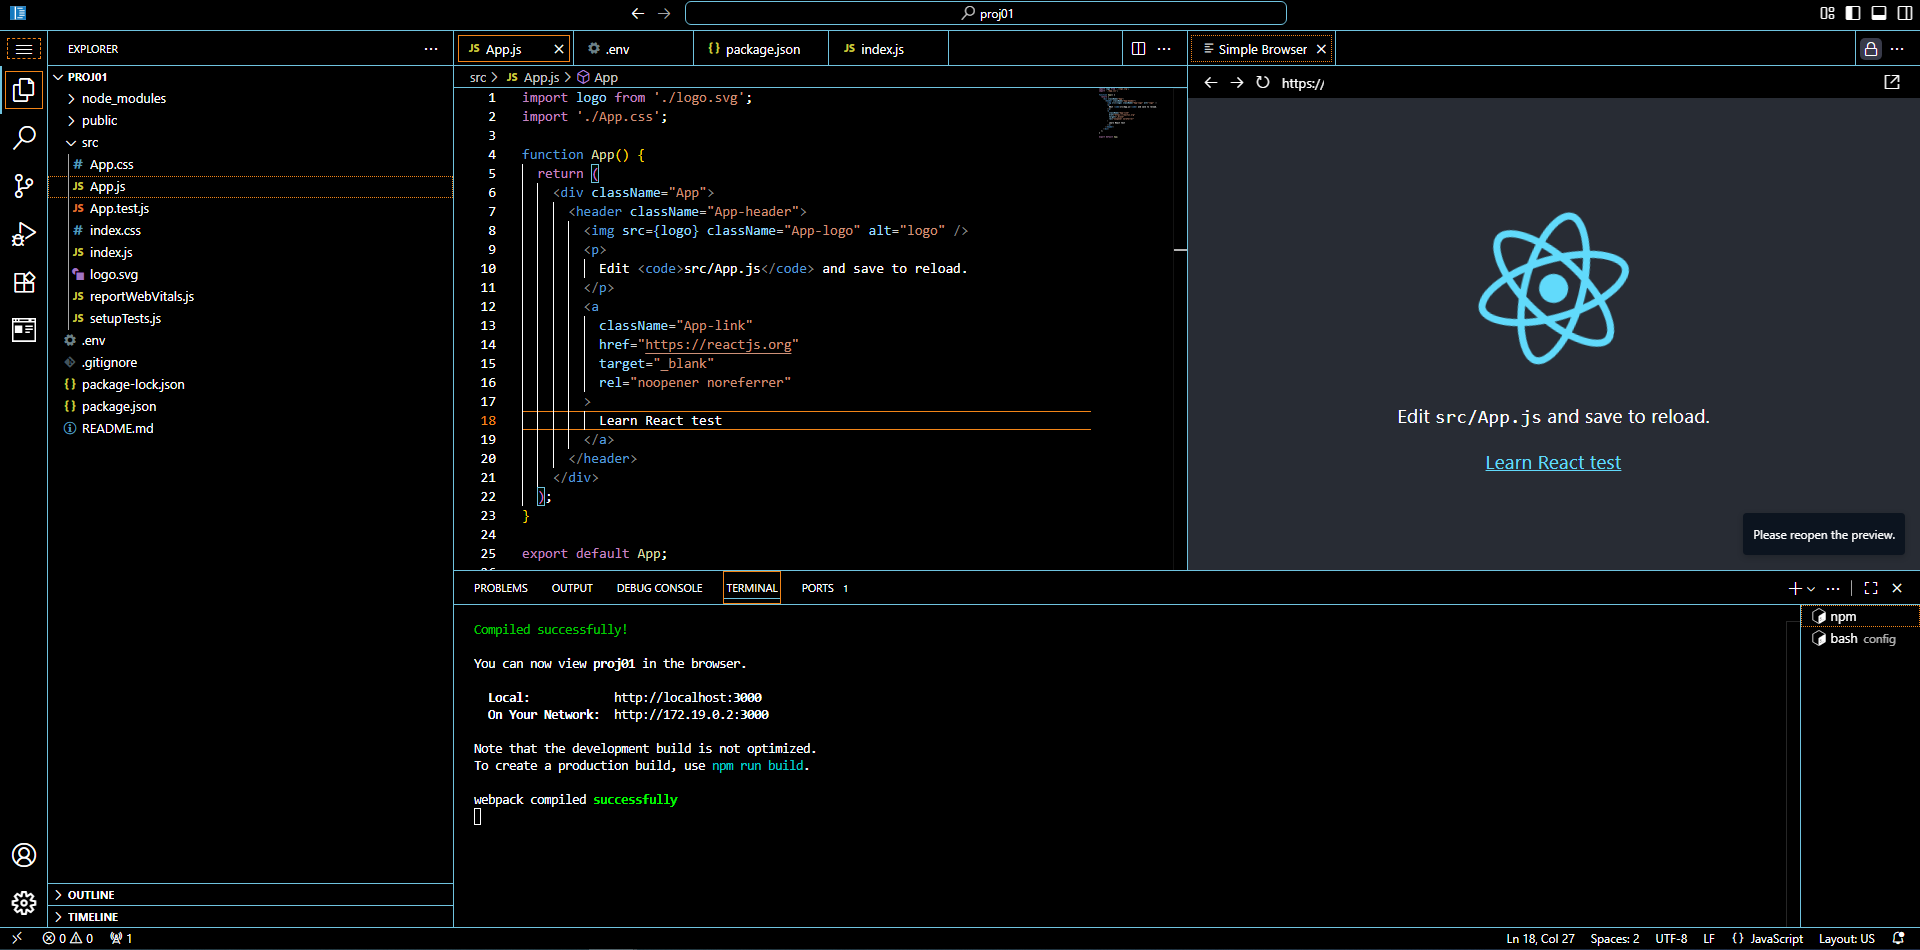1920x950 pixels.
Task: Toggle primary side bar visibility
Action: pos(1853,13)
